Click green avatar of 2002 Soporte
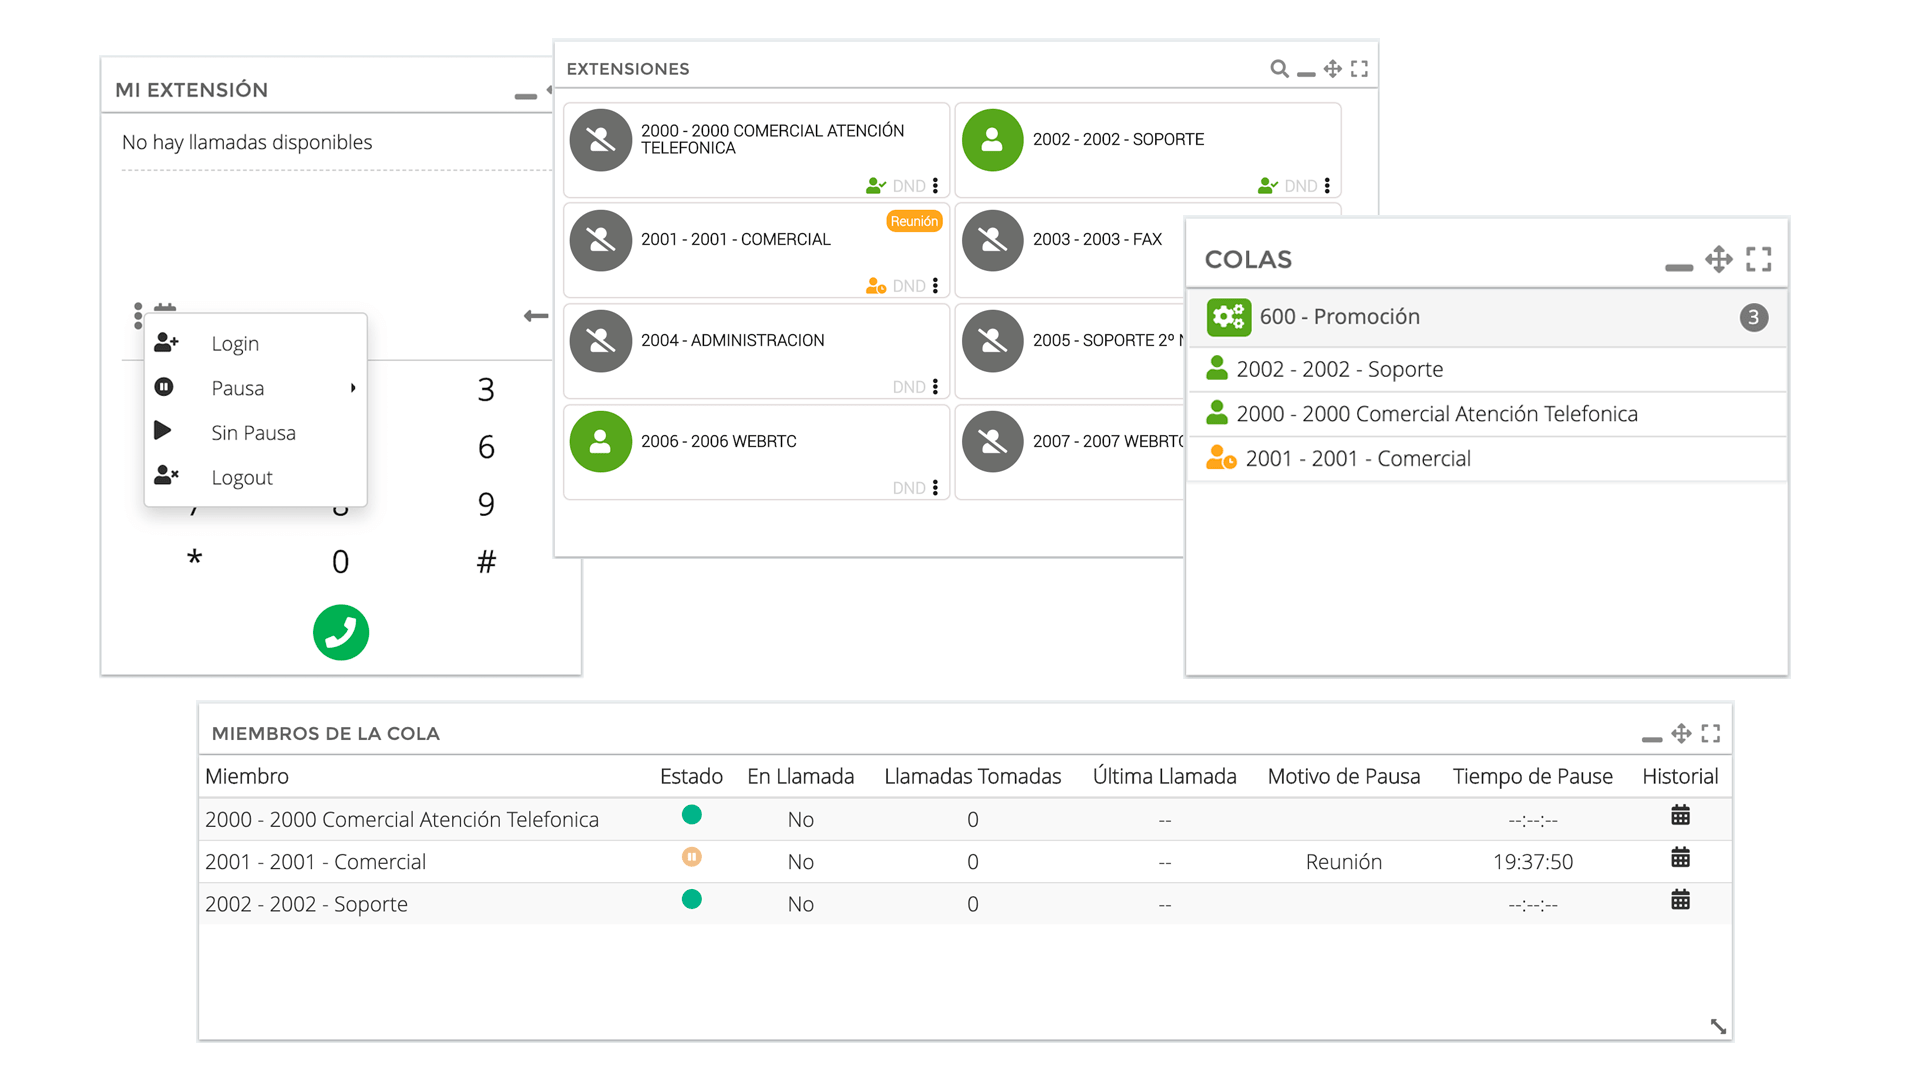 (993, 140)
